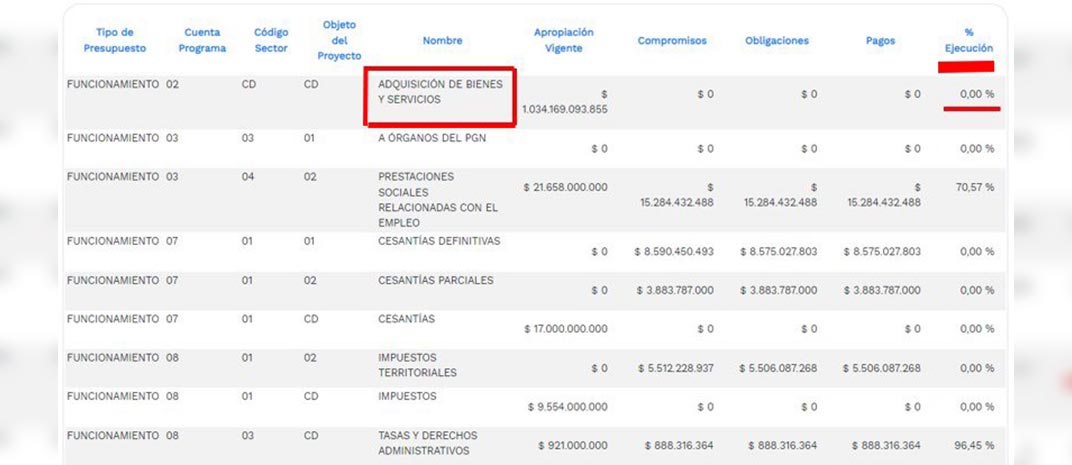This screenshot has width=1072, height=465.
Task: Click the Objeto del Proyecto column header
Action: point(339,40)
